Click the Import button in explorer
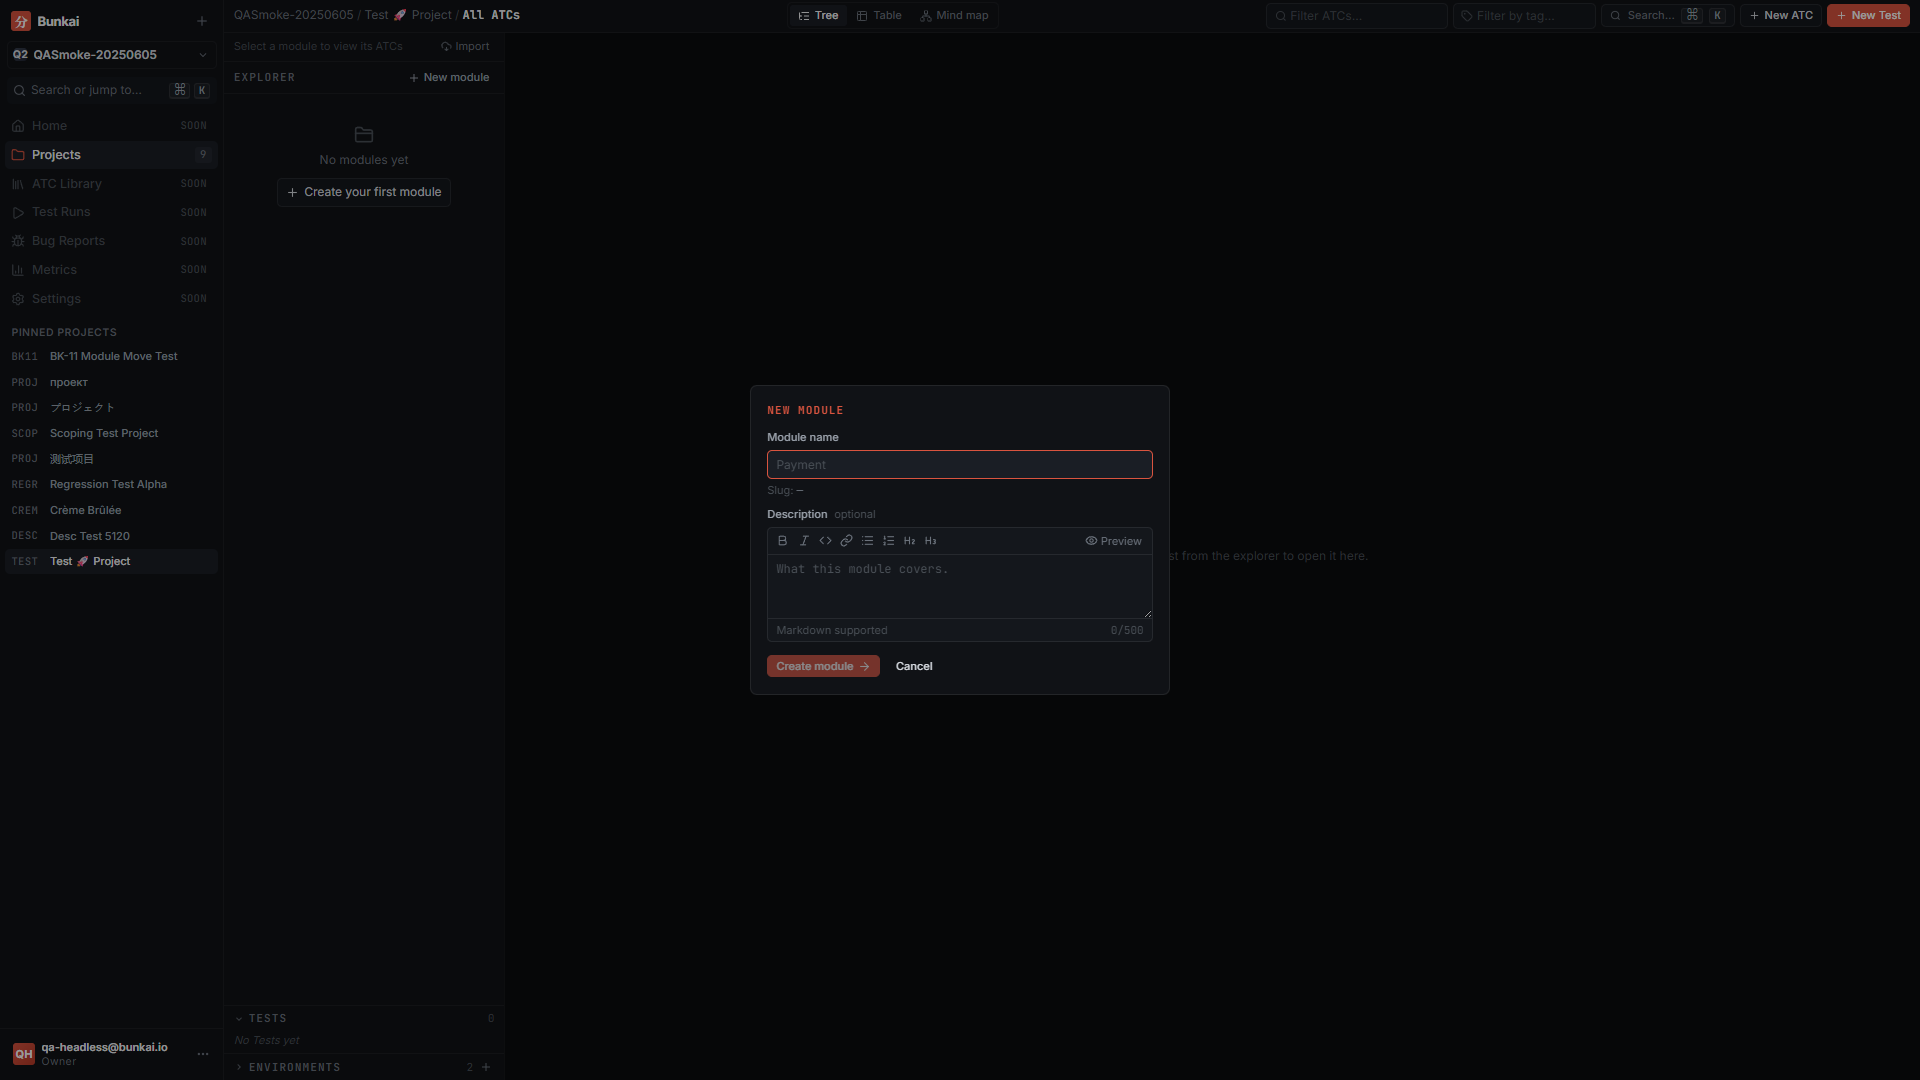Viewport: 1920px width, 1080px height. [x=465, y=47]
